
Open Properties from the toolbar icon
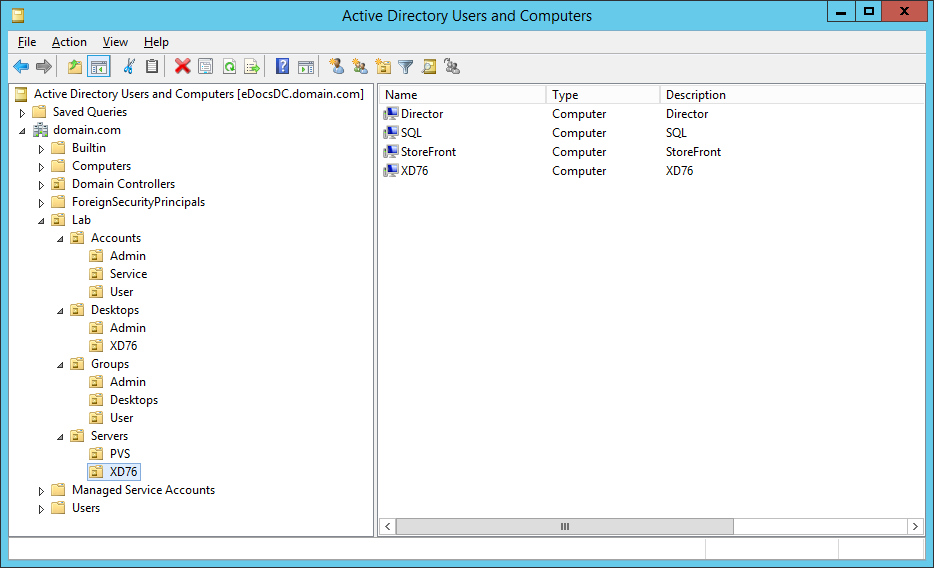pos(205,67)
